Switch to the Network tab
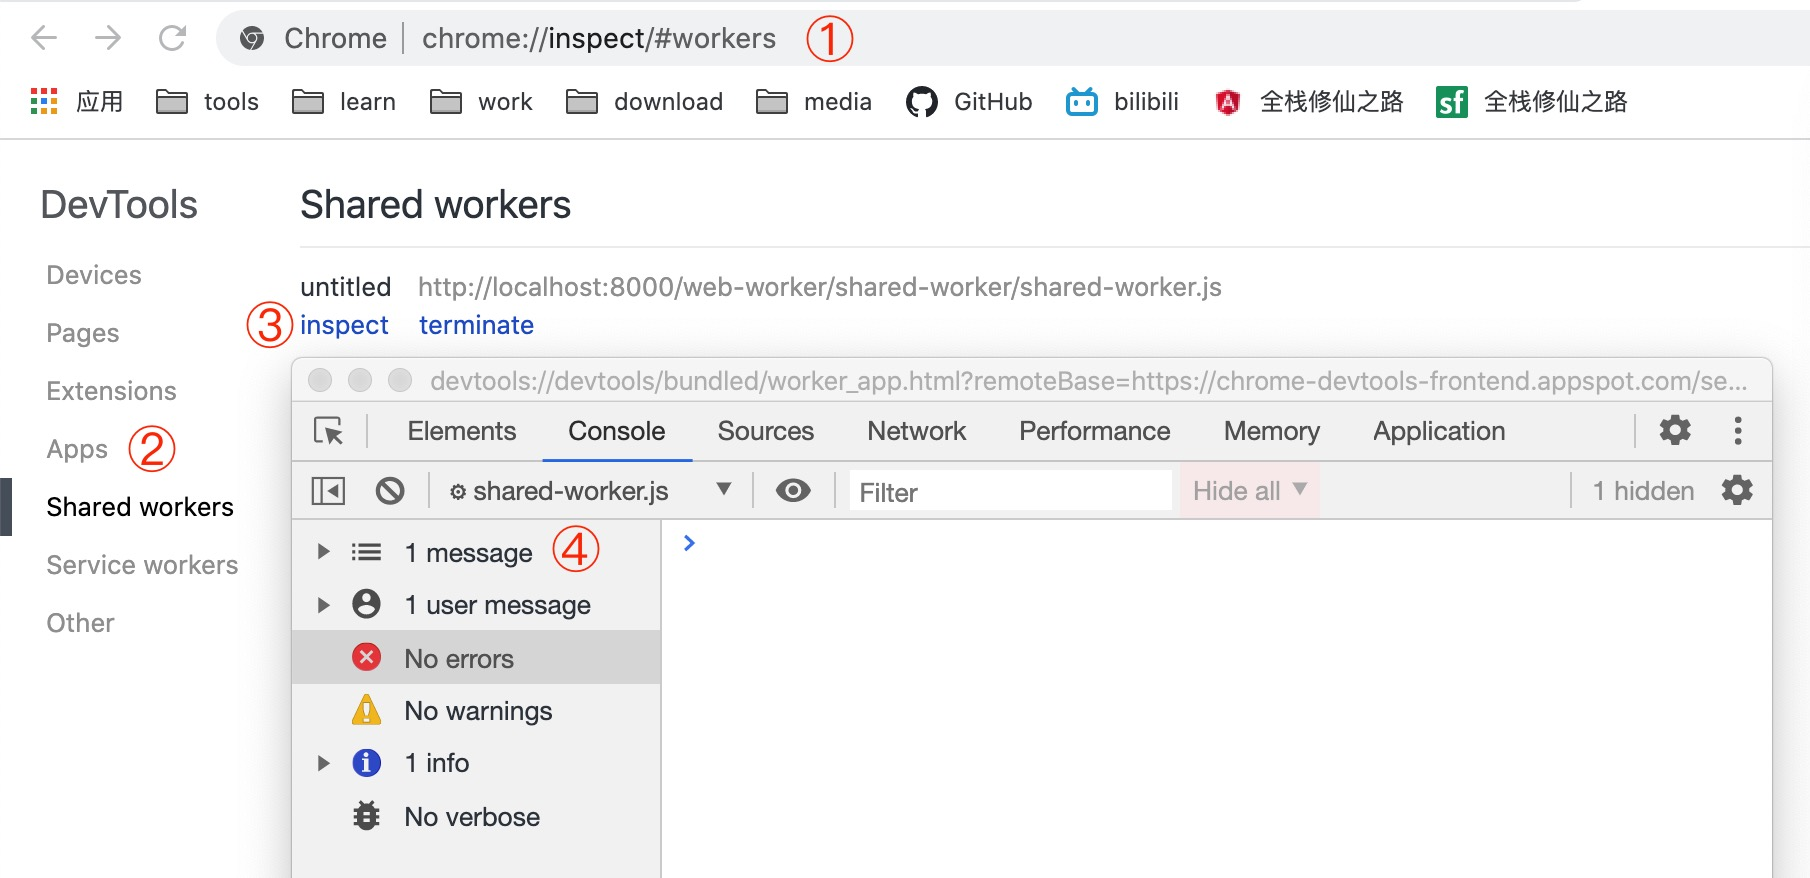Image resolution: width=1810 pixels, height=878 pixels. [917, 431]
